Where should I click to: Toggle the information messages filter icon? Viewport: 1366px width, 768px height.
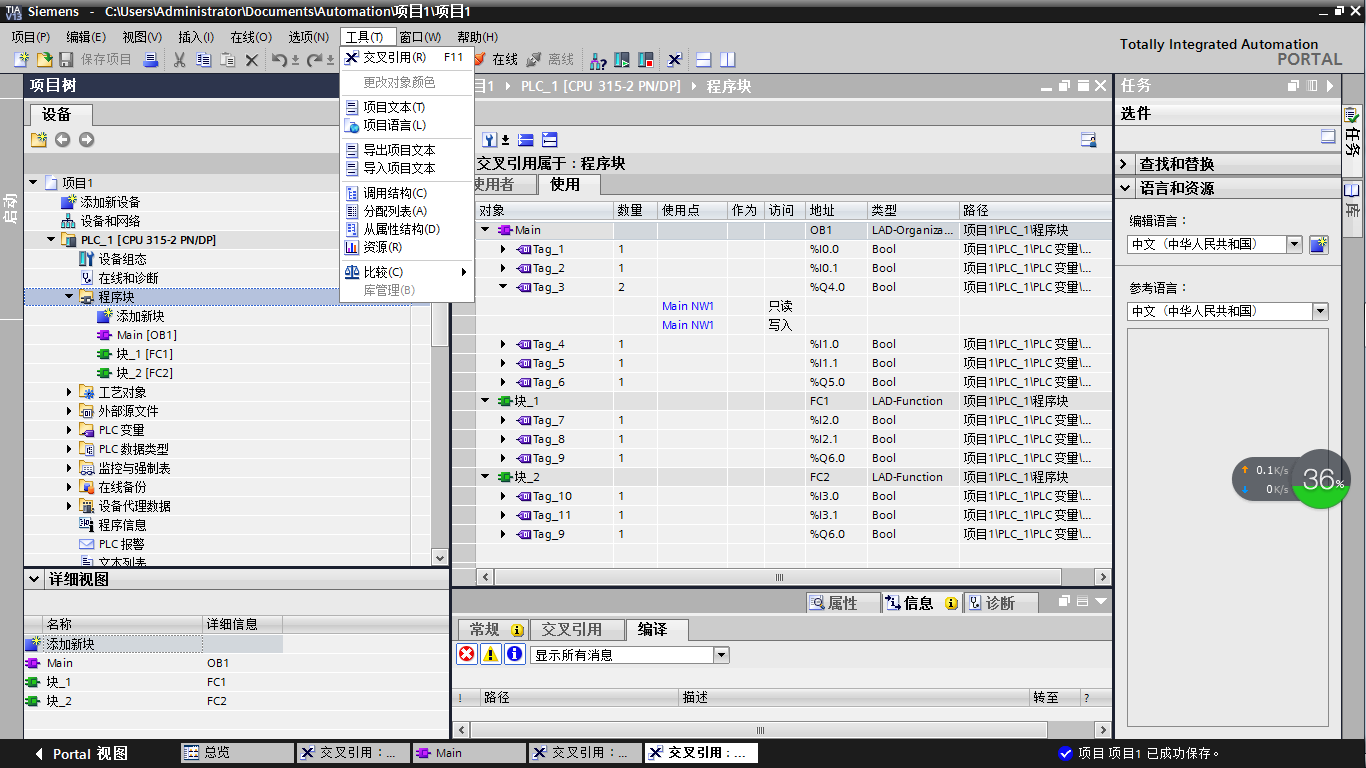(x=514, y=654)
